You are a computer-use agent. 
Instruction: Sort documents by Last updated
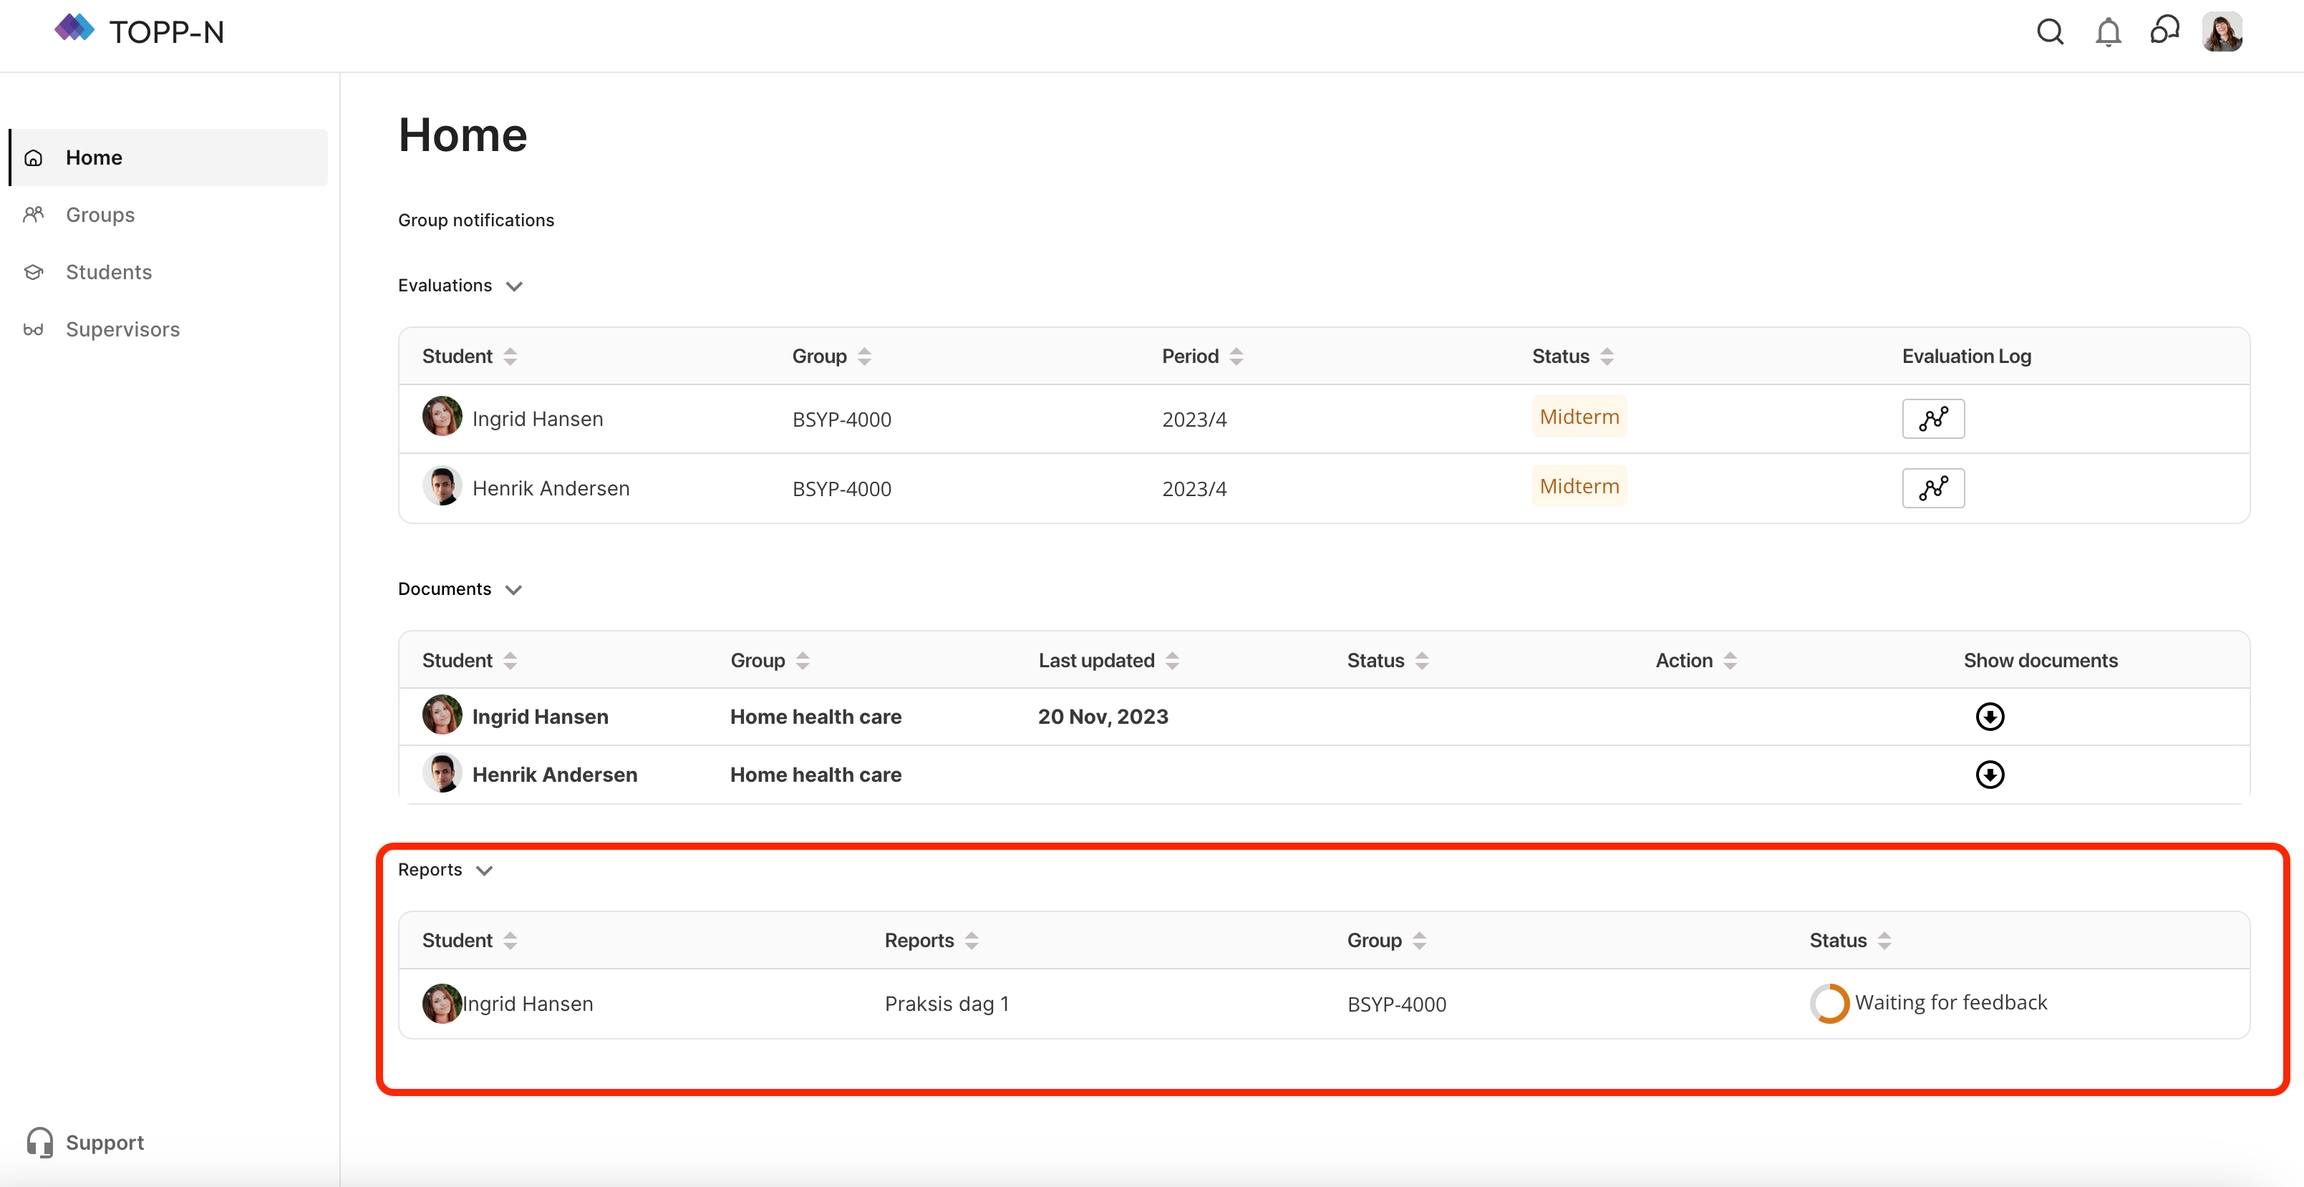tap(1172, 660)
